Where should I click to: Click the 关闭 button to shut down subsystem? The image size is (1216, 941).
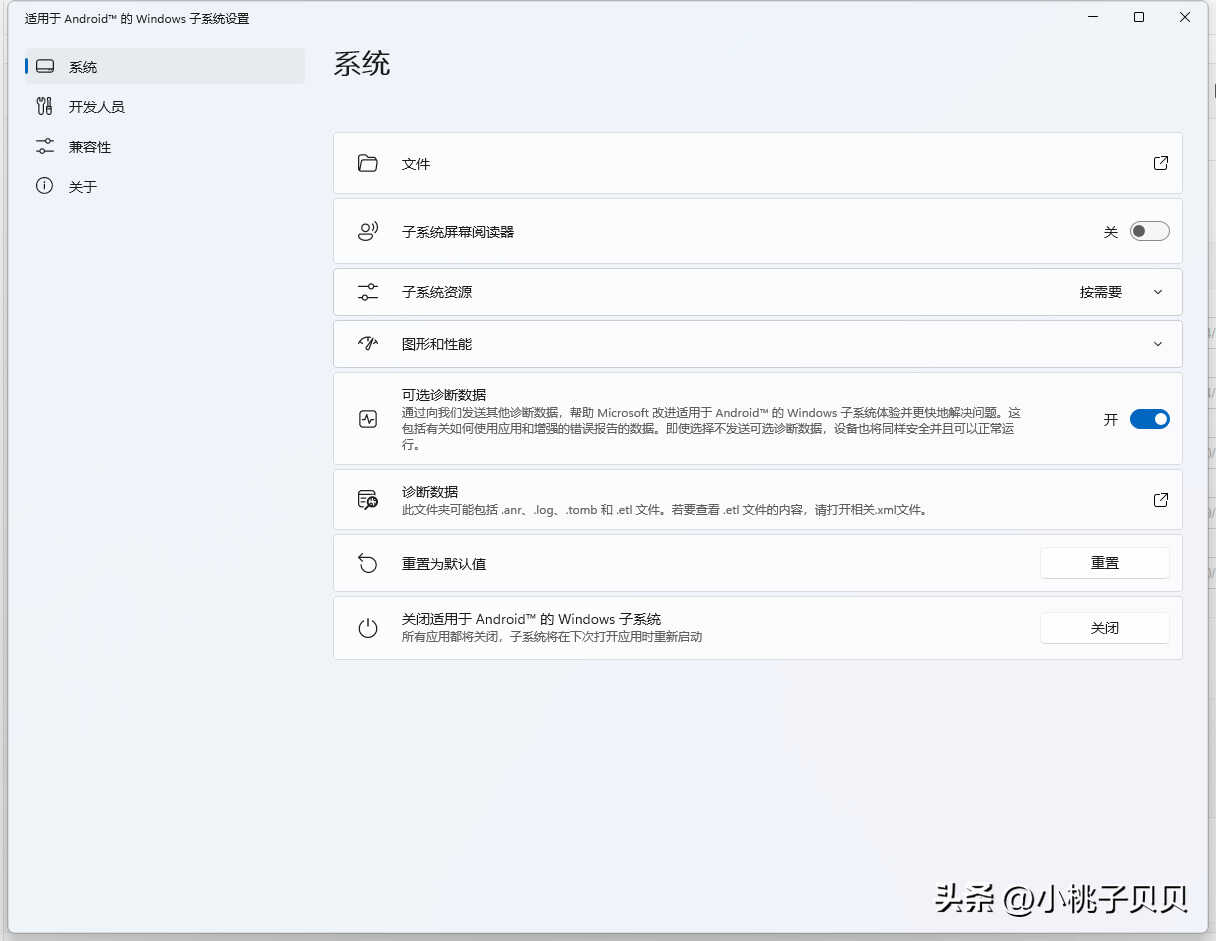pos(1105,628)
